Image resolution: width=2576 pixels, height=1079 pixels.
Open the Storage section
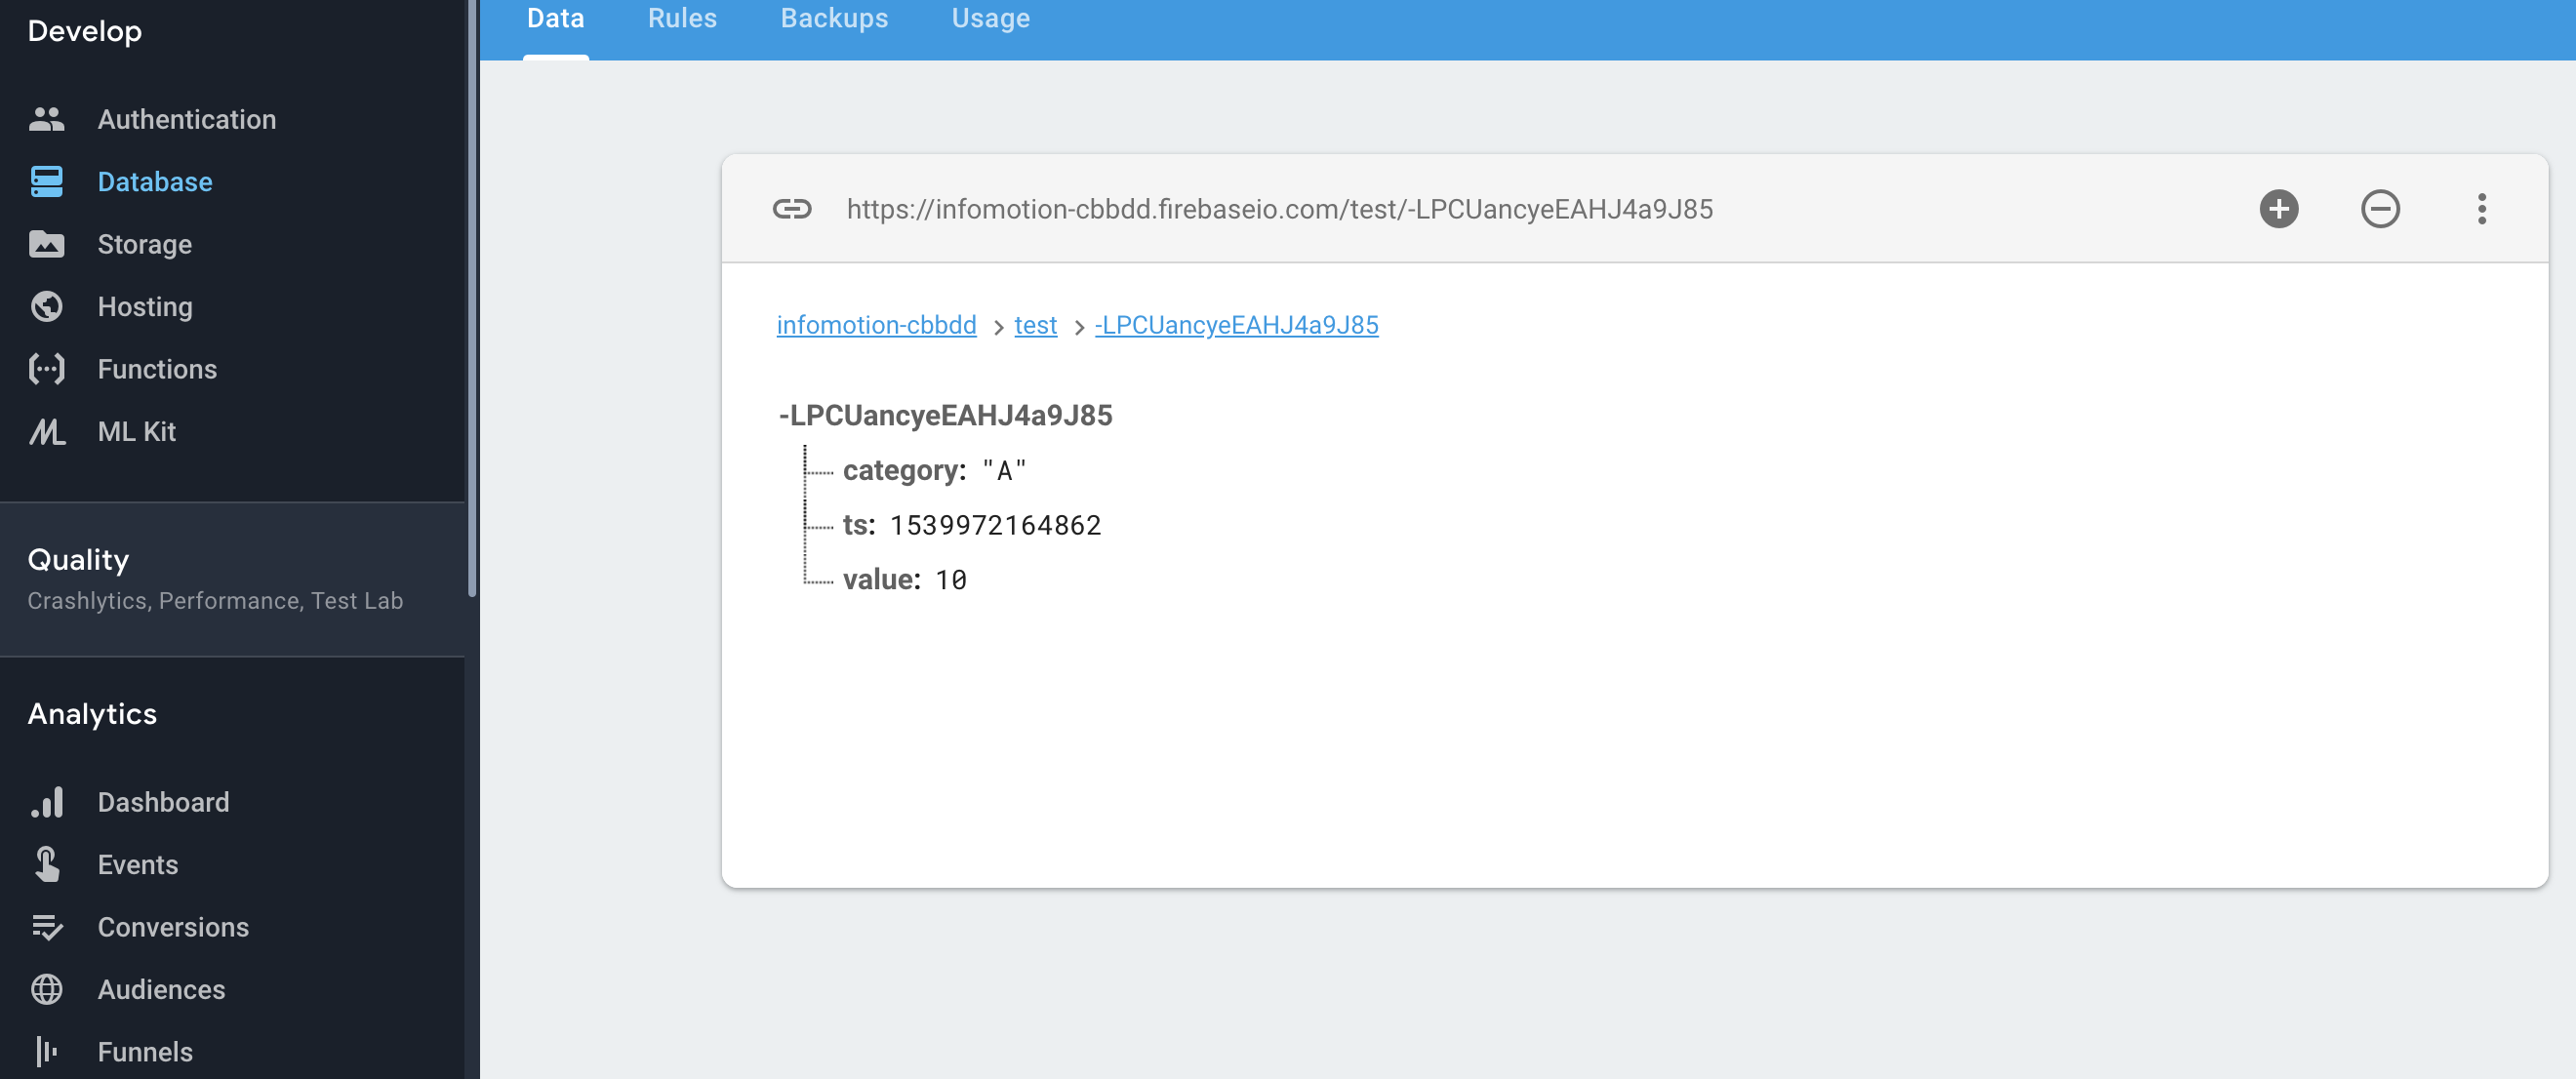[145, 244]
